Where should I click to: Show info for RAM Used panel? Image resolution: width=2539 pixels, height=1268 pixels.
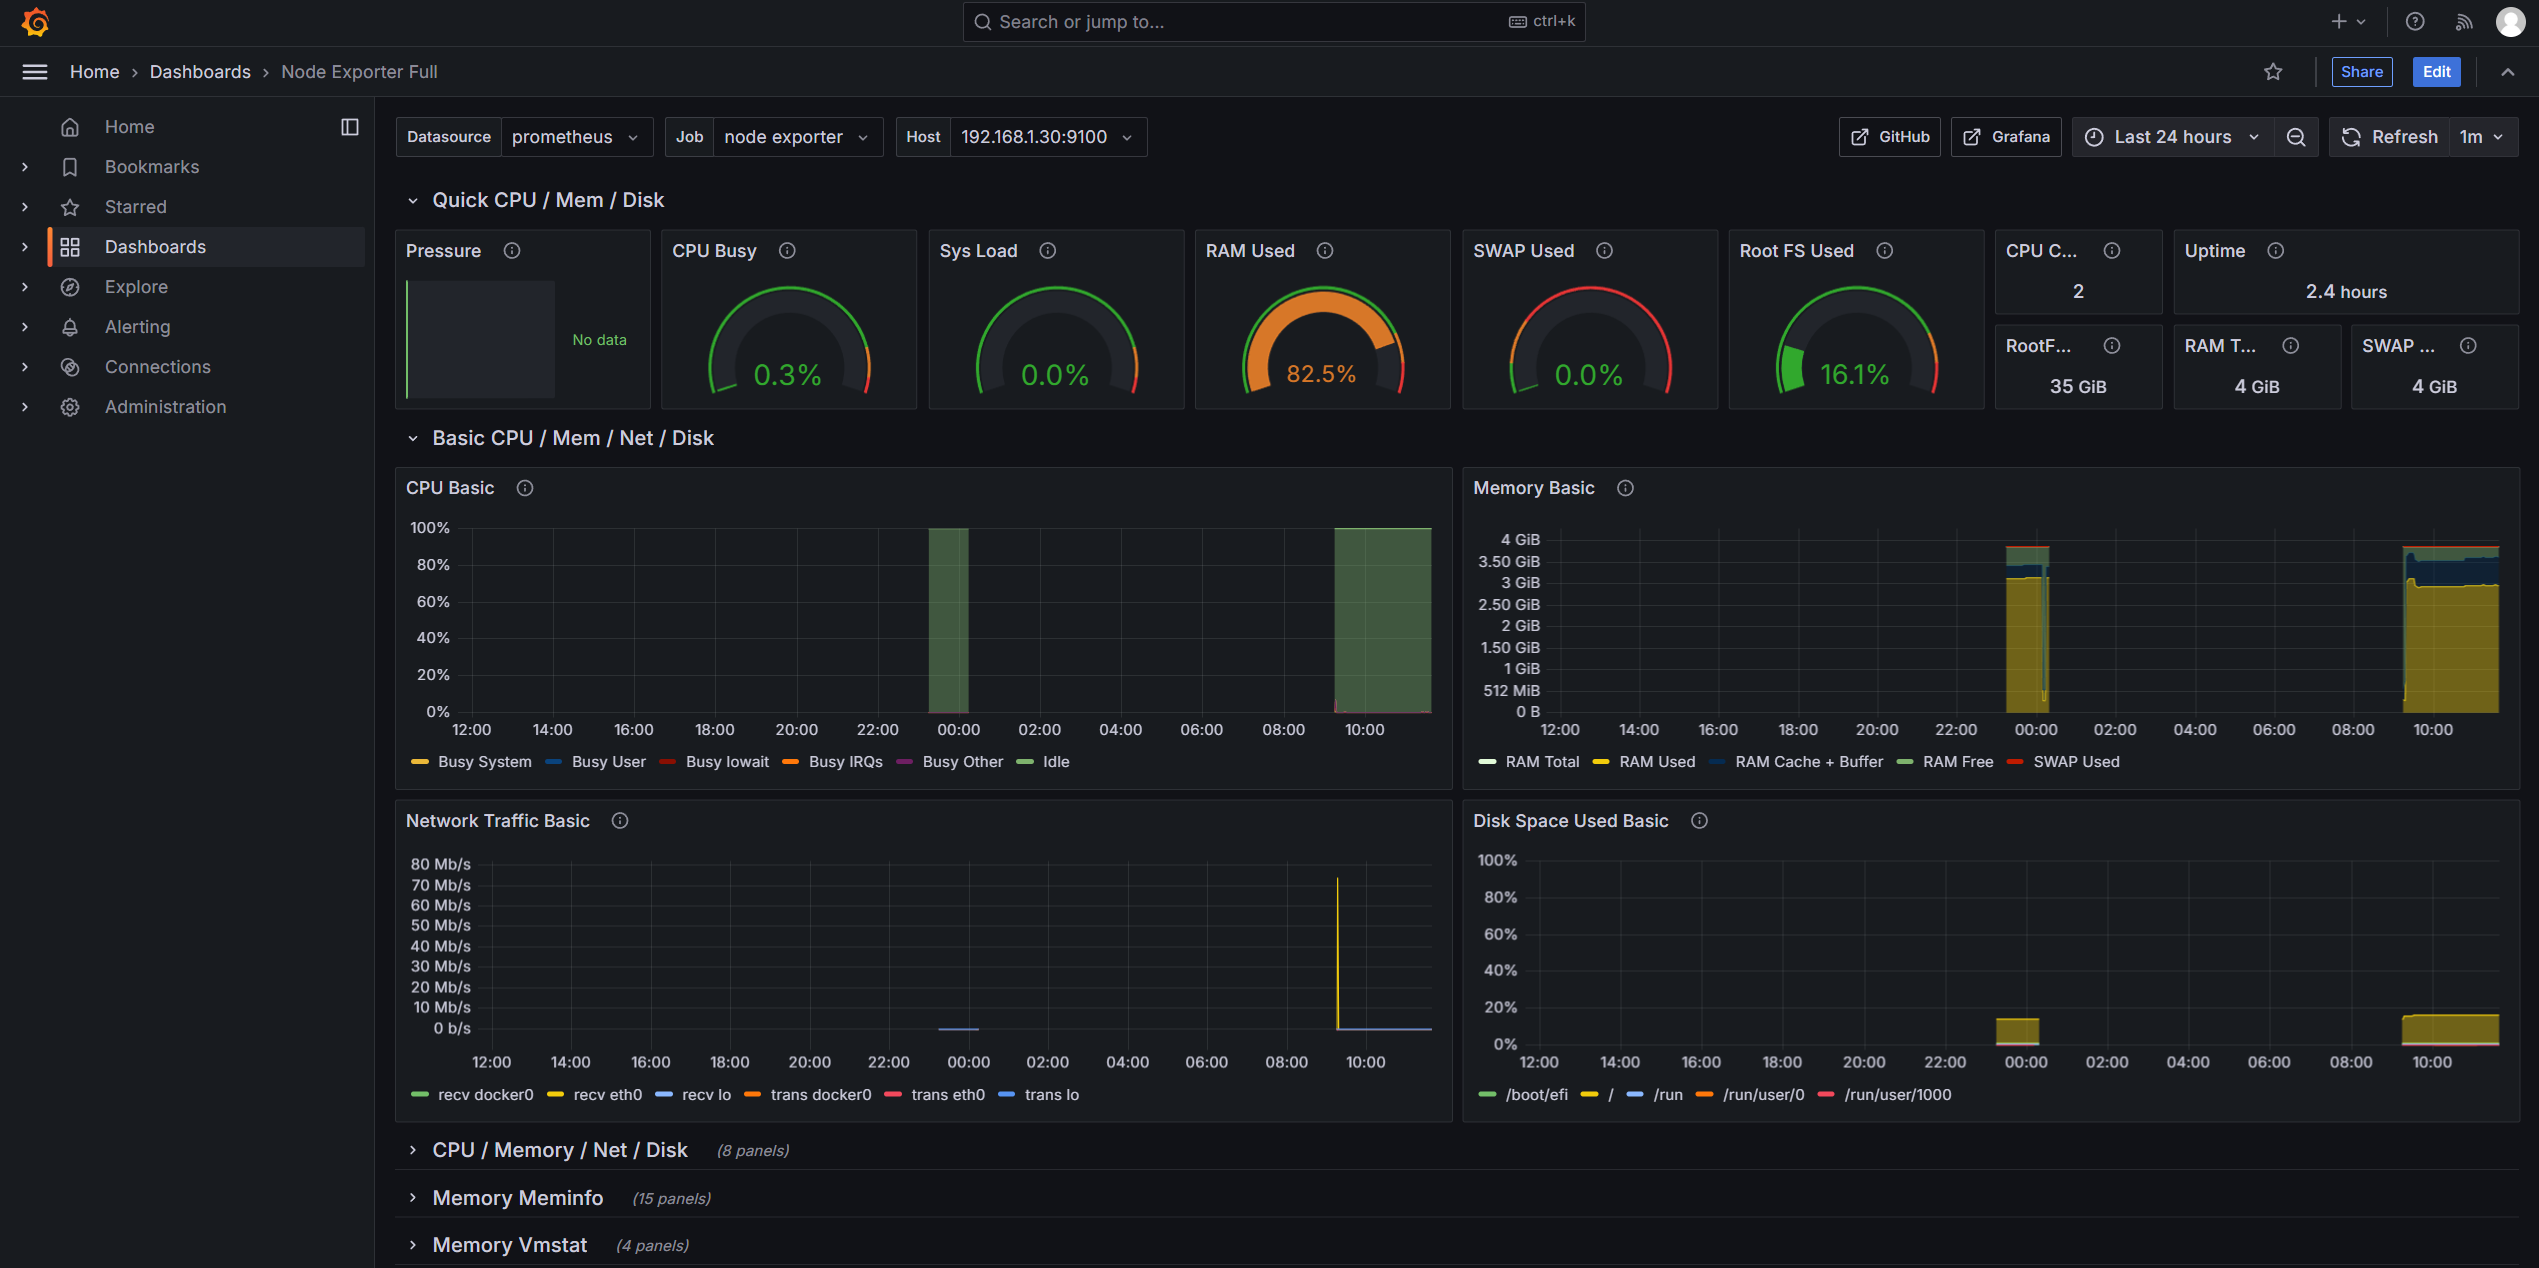pos(1325,251)
